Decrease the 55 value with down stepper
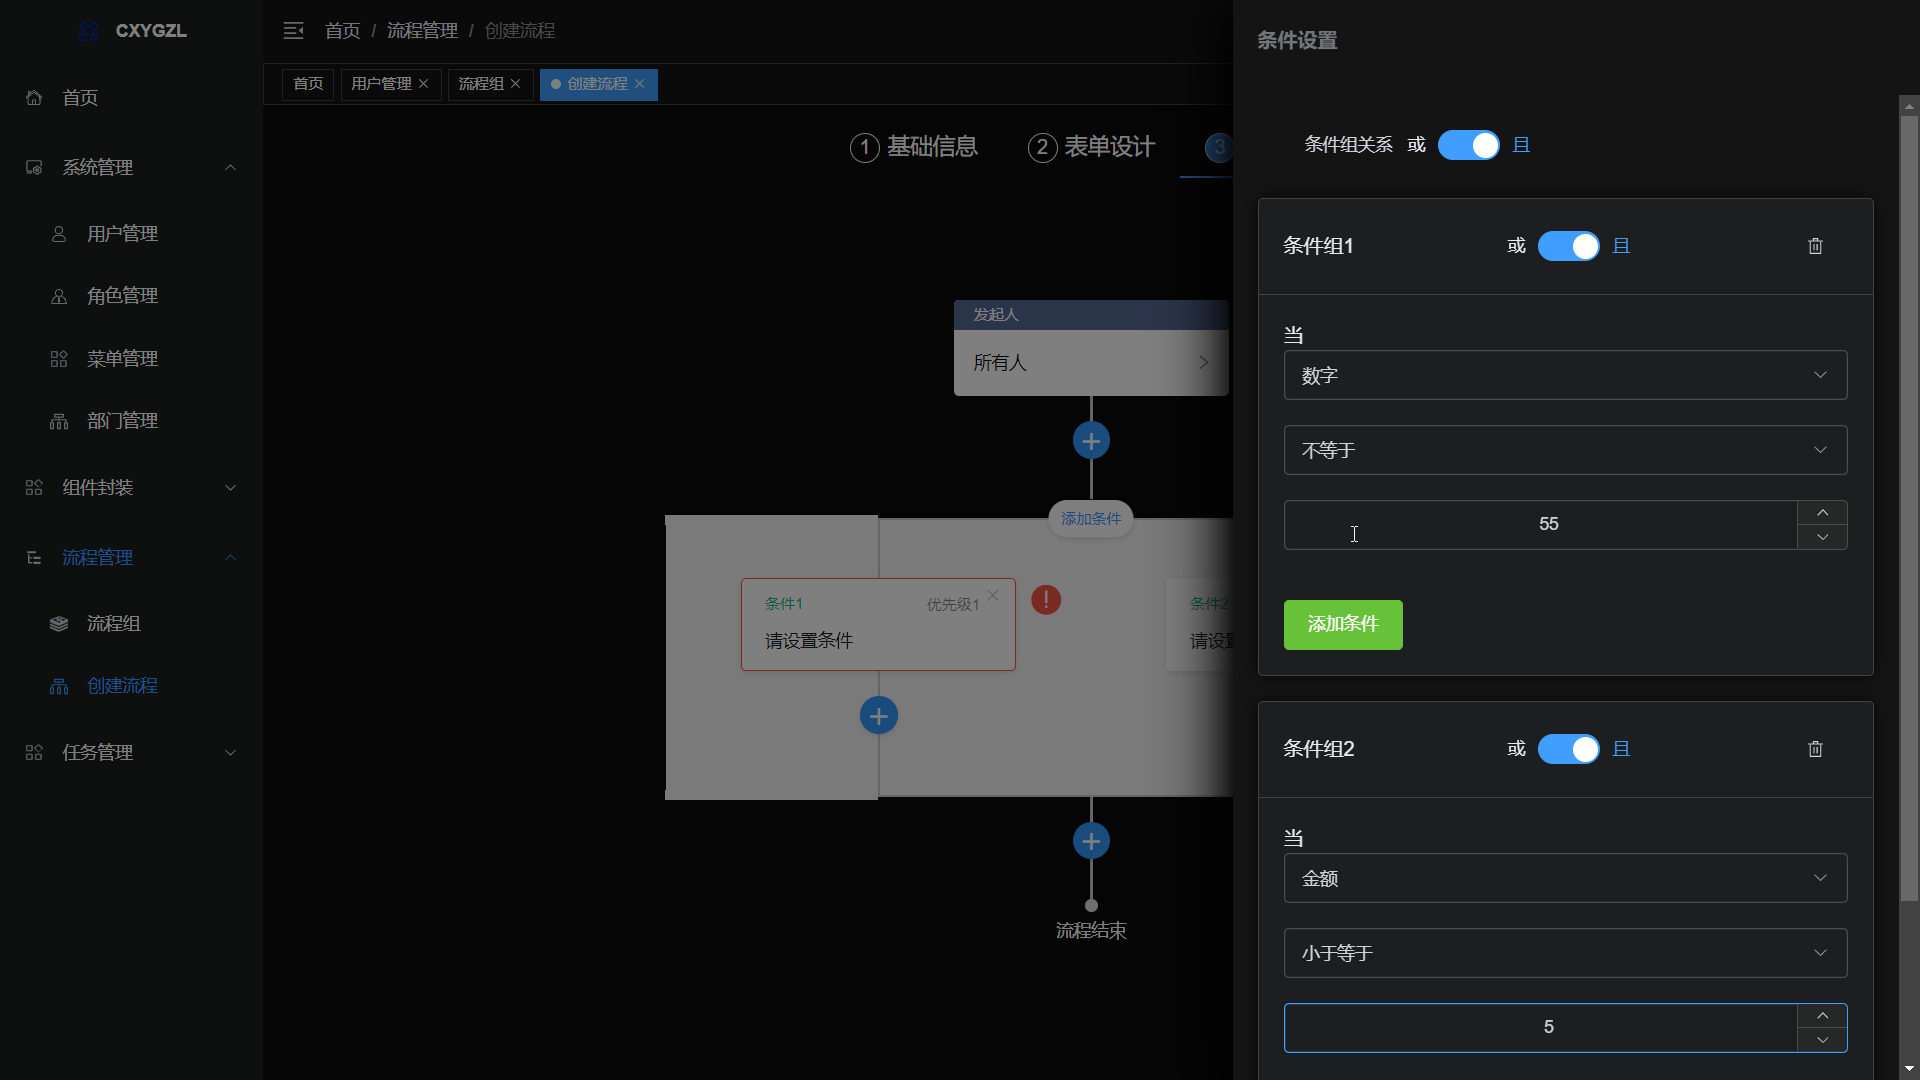 [1822, 538]
